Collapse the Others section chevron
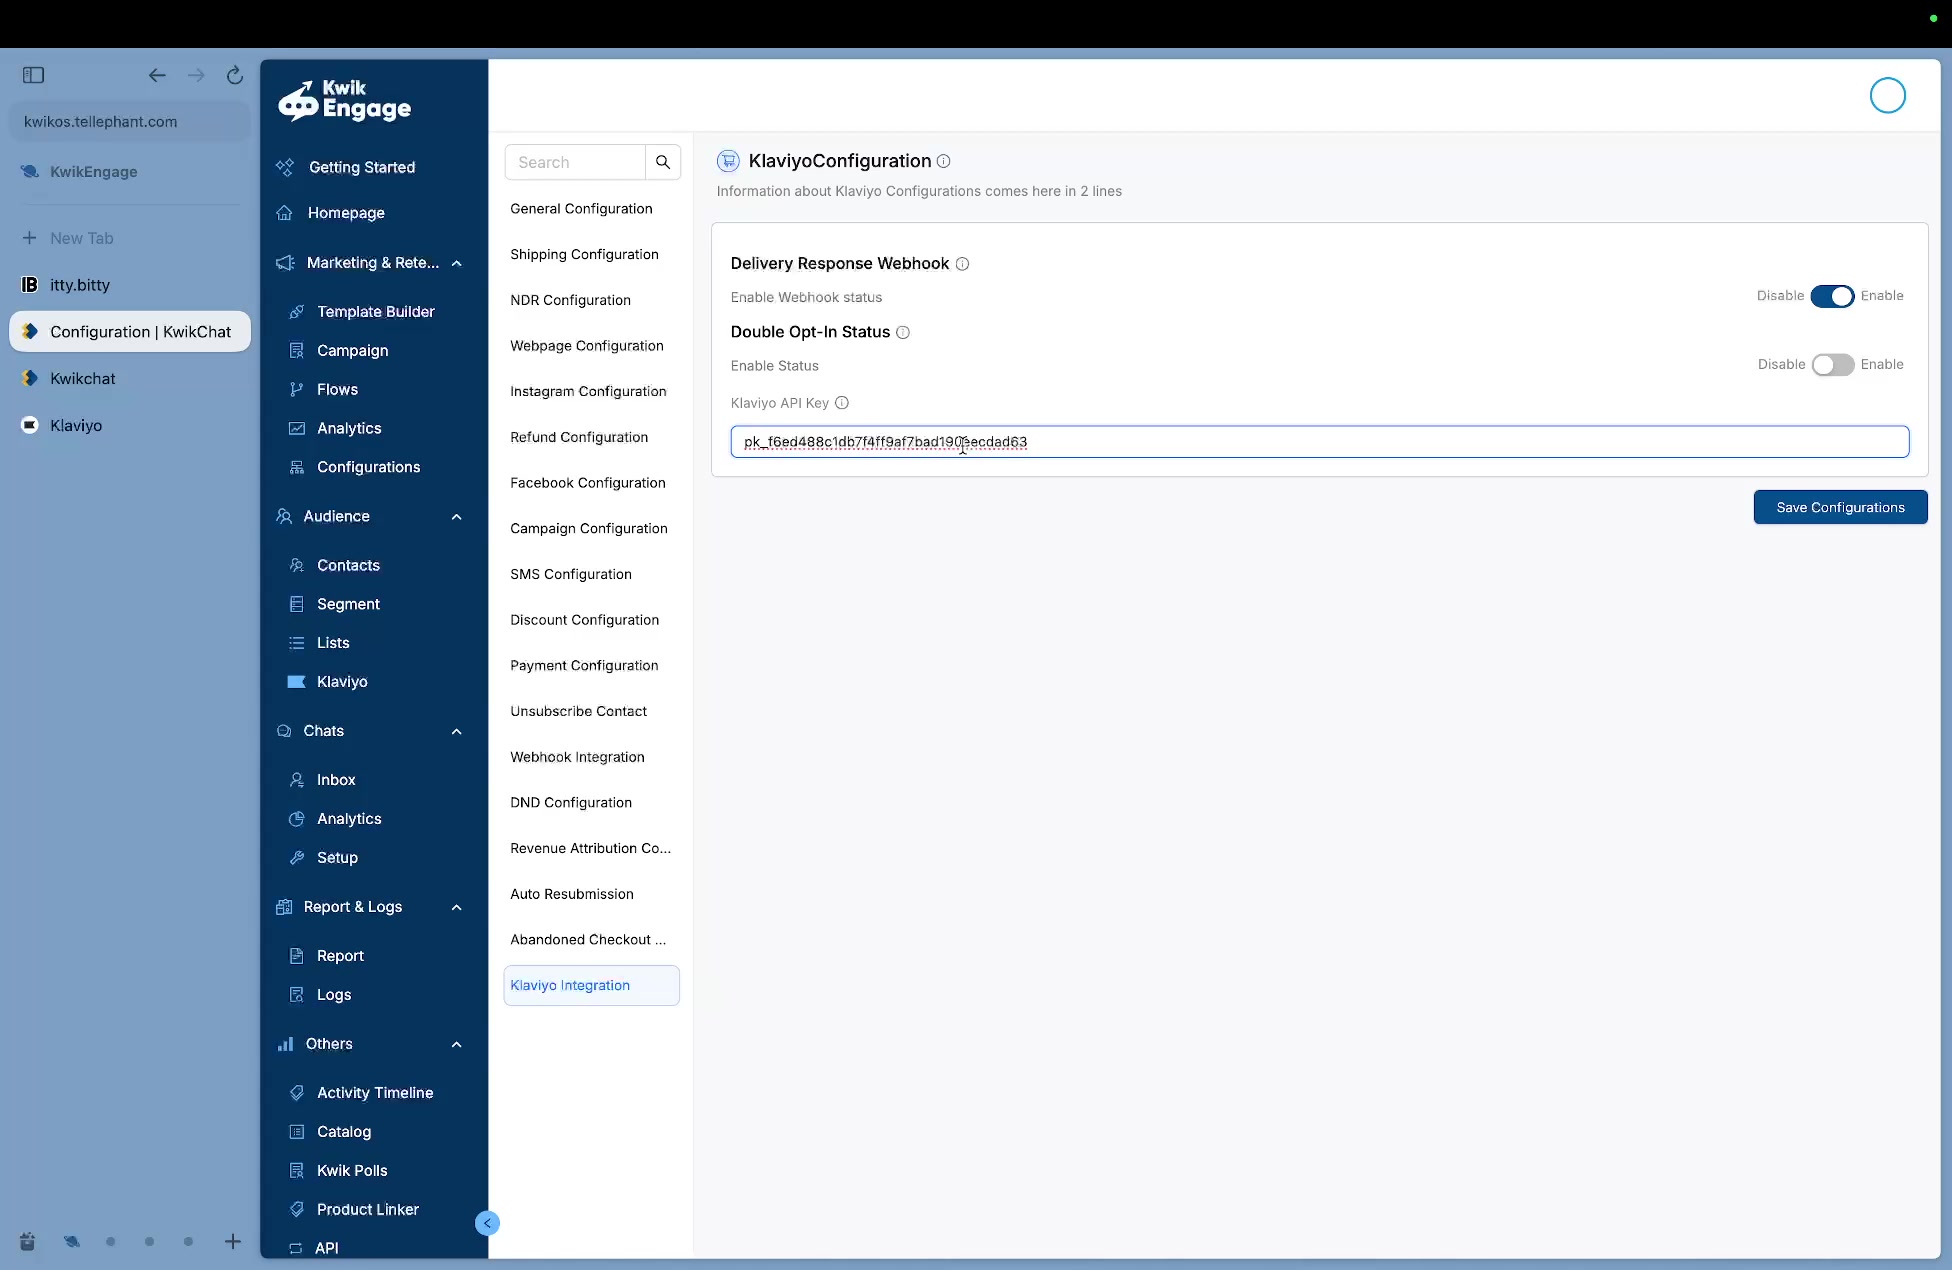The image size is (1952, 1270). 457,1045
